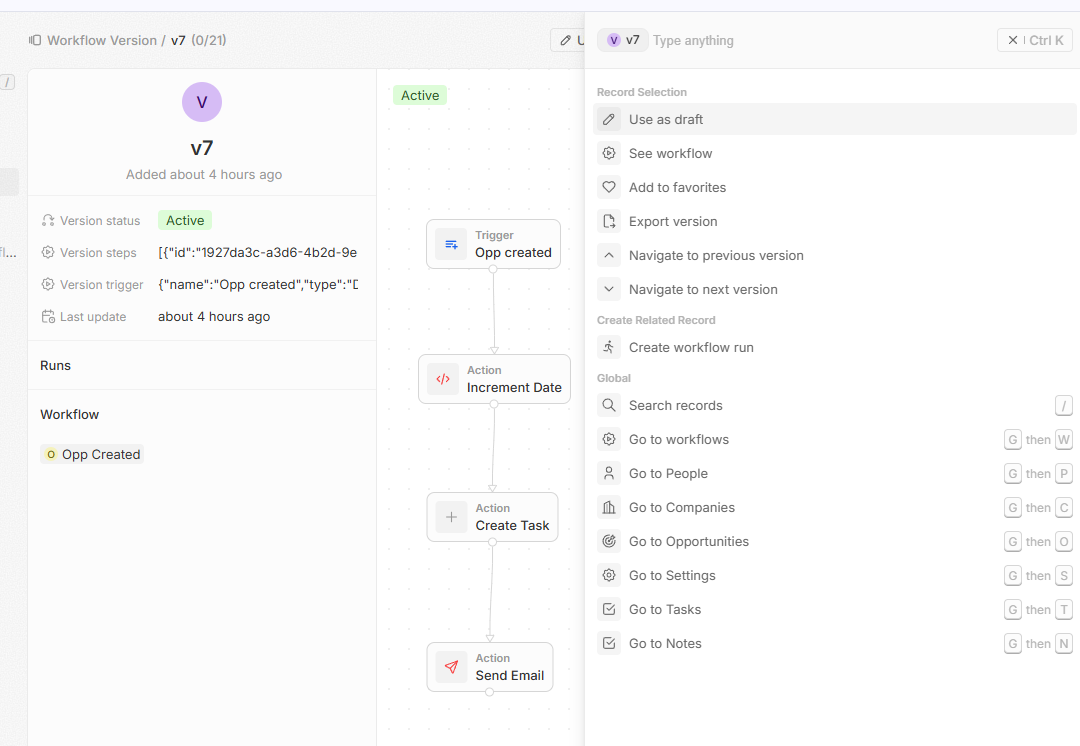Choose Go to People menu entry
This screenshot has height=746, width=1080.
pyautogui.click(x=668, y=473)
